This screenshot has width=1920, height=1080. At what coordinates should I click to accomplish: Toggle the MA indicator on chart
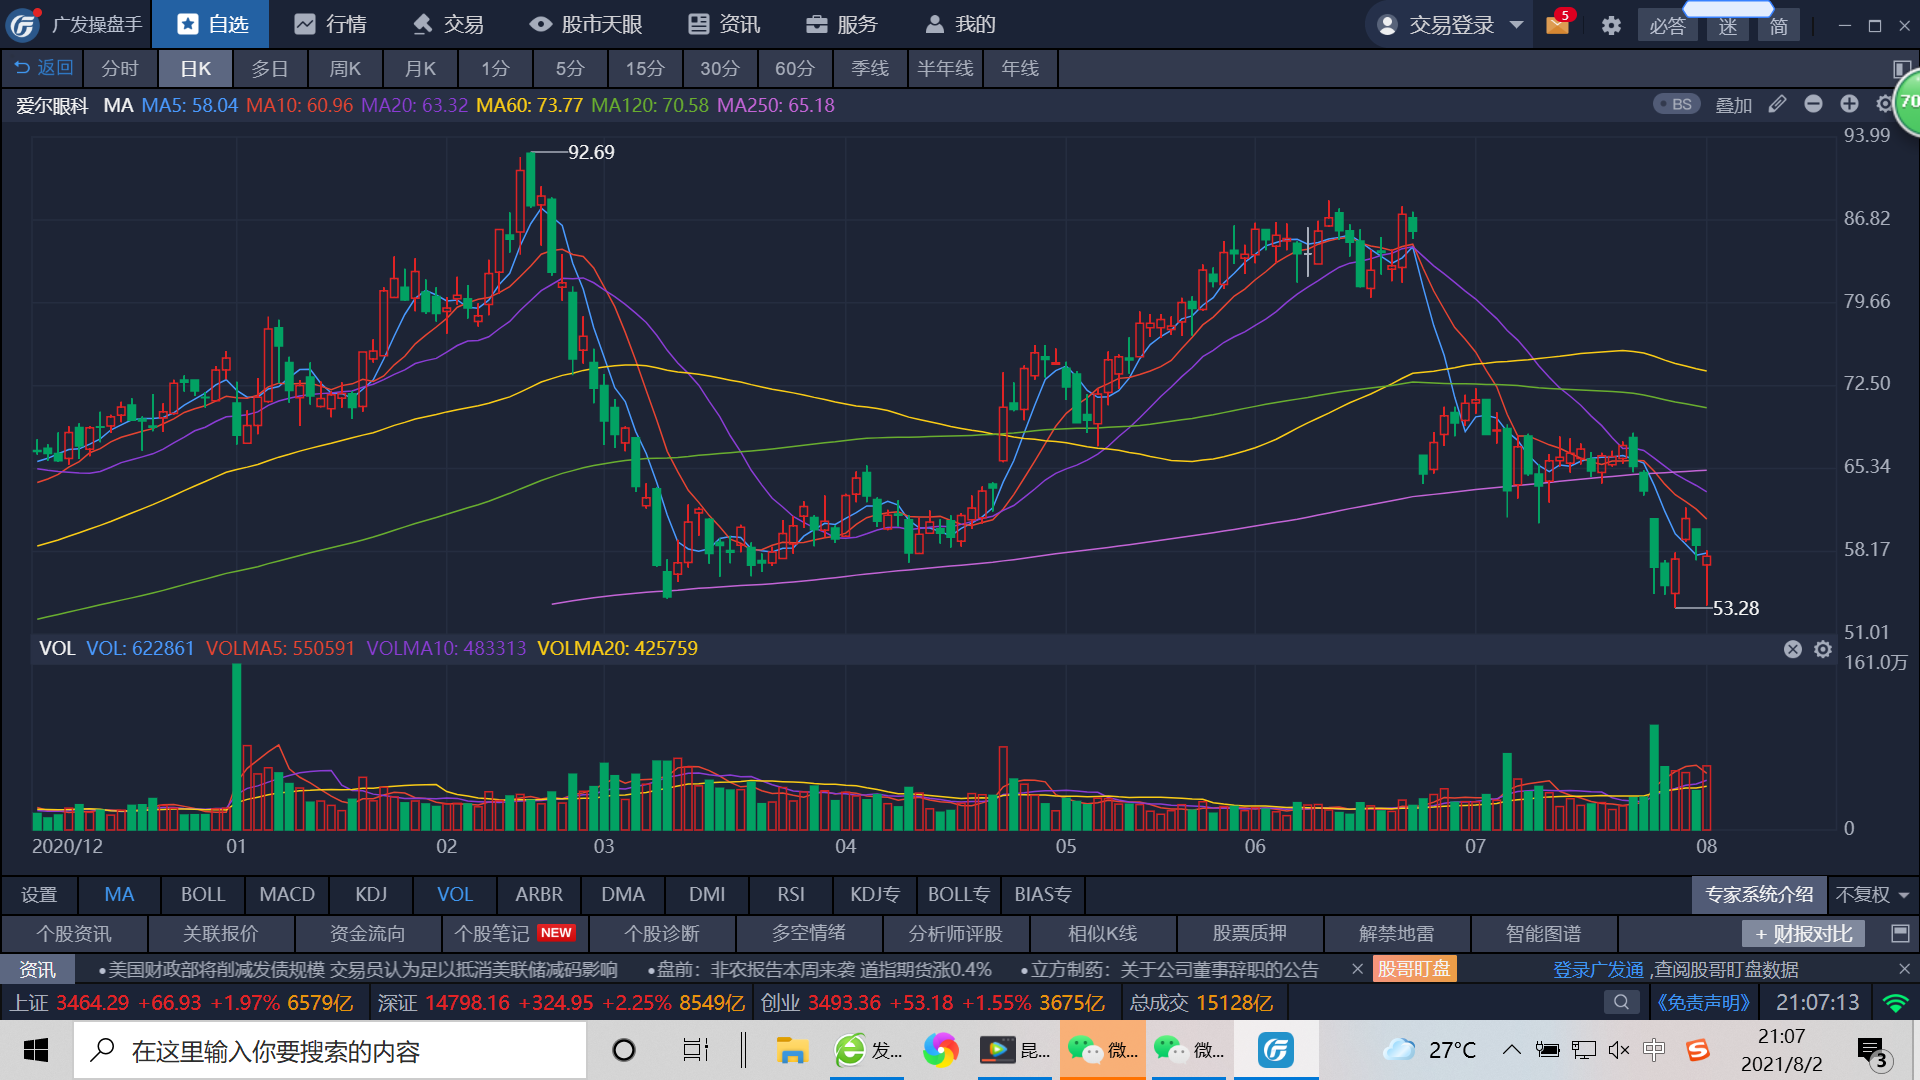tap(119, 894)
